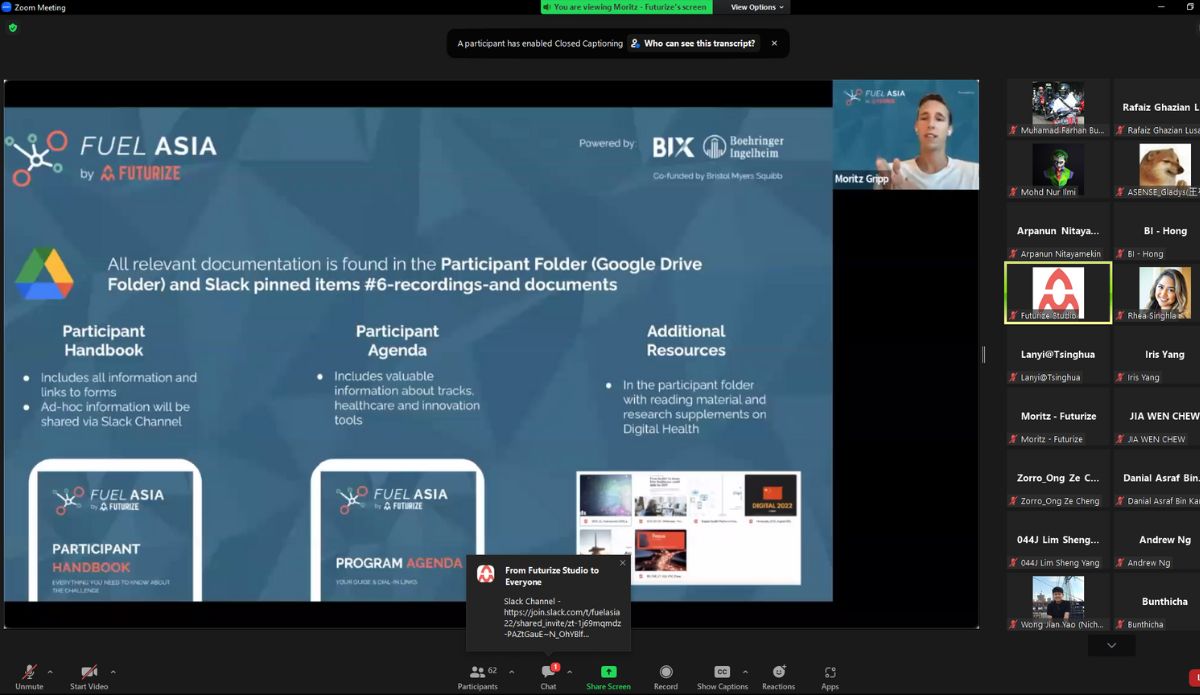This screenshot has height=695, width=1200.
Task: Click the green encryption shield icon
Action: [x=13, y=28]
